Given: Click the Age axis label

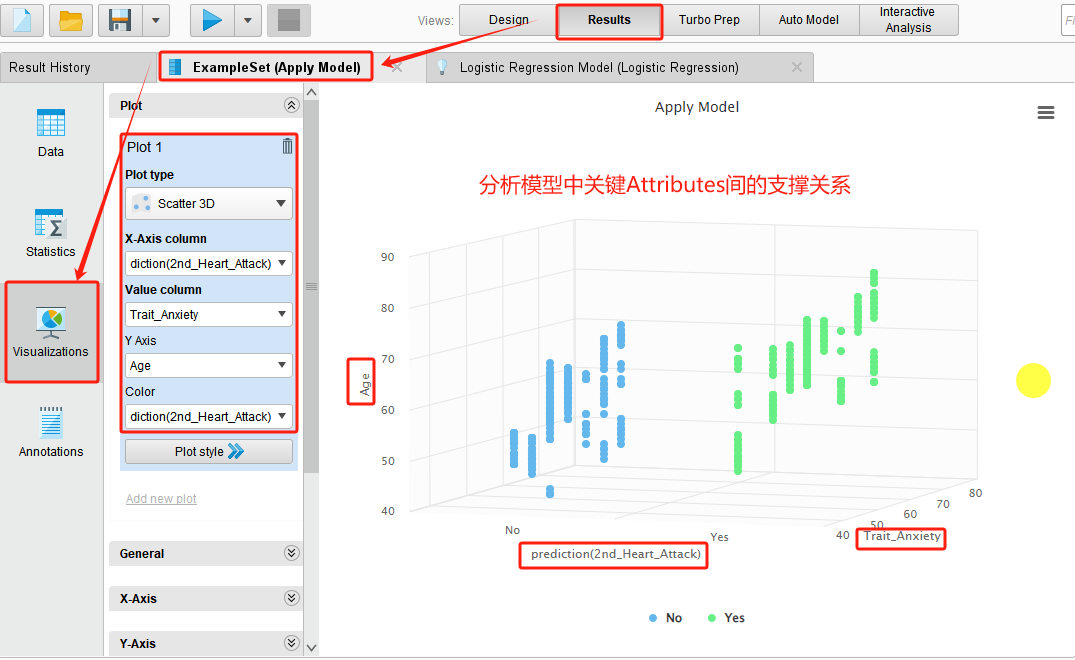Looking at the screenshot, I should (365, 385).
